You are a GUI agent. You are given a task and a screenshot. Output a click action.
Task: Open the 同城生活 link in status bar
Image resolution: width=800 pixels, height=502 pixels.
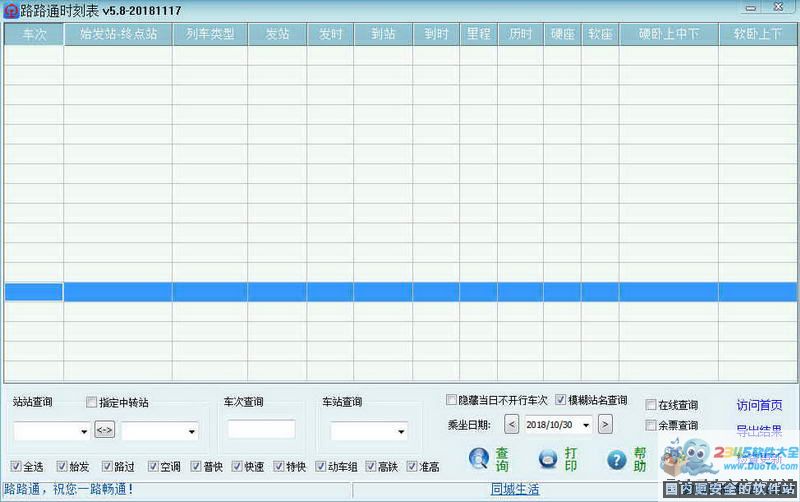(x=515, y=489)
